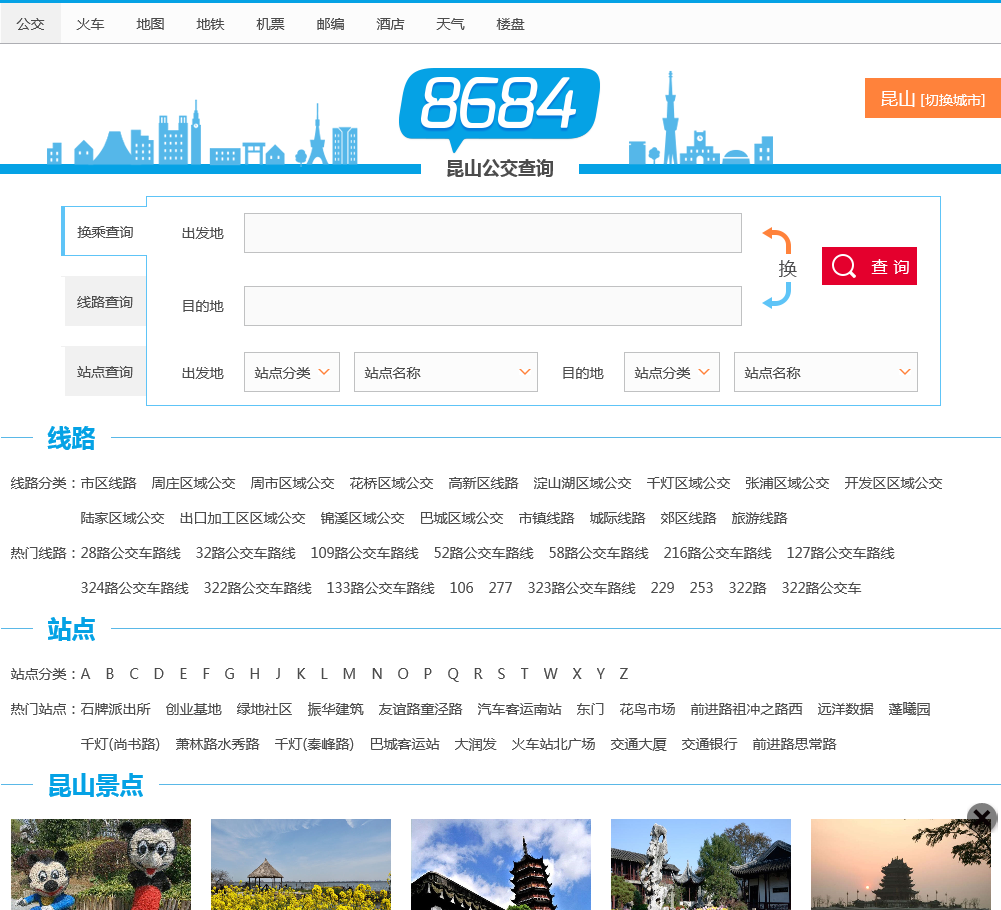The image size is (1001, 910).
Task: Select the 线路查询 tab
Action: point(105,302)
